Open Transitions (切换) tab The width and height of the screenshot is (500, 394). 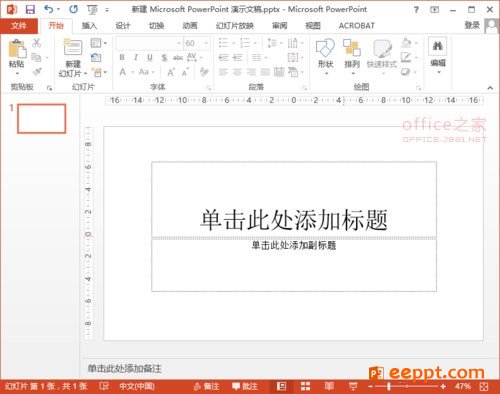(156, 25)
